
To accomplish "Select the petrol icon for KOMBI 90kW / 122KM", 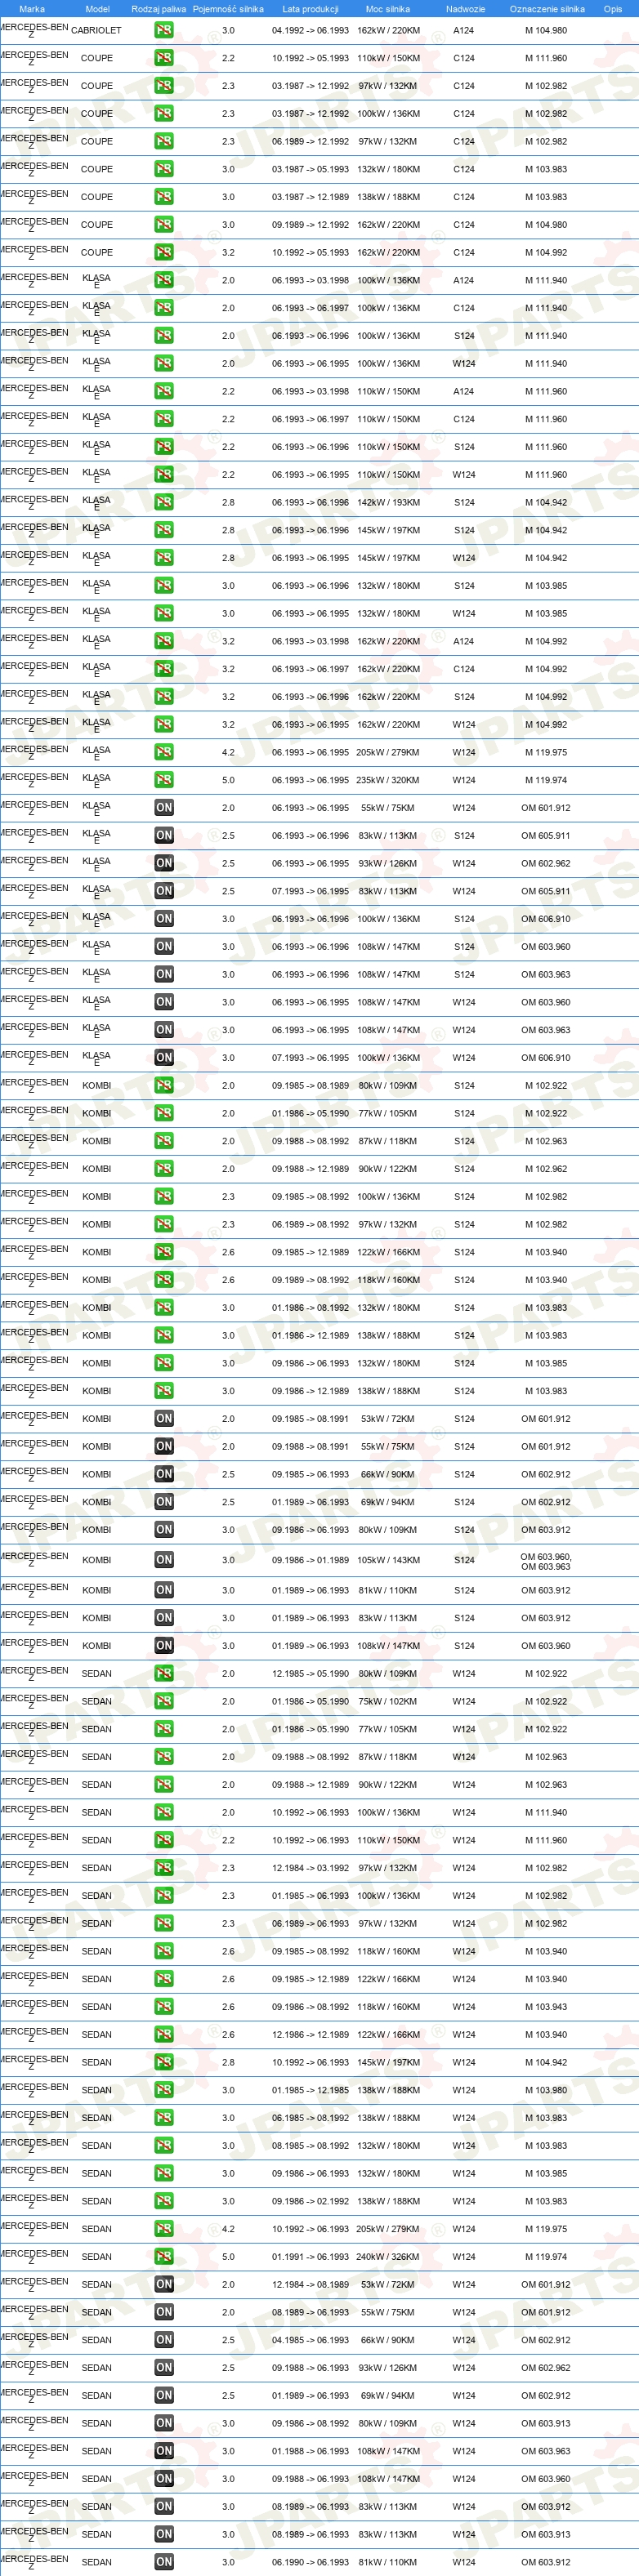I will tap(164, 1169).
